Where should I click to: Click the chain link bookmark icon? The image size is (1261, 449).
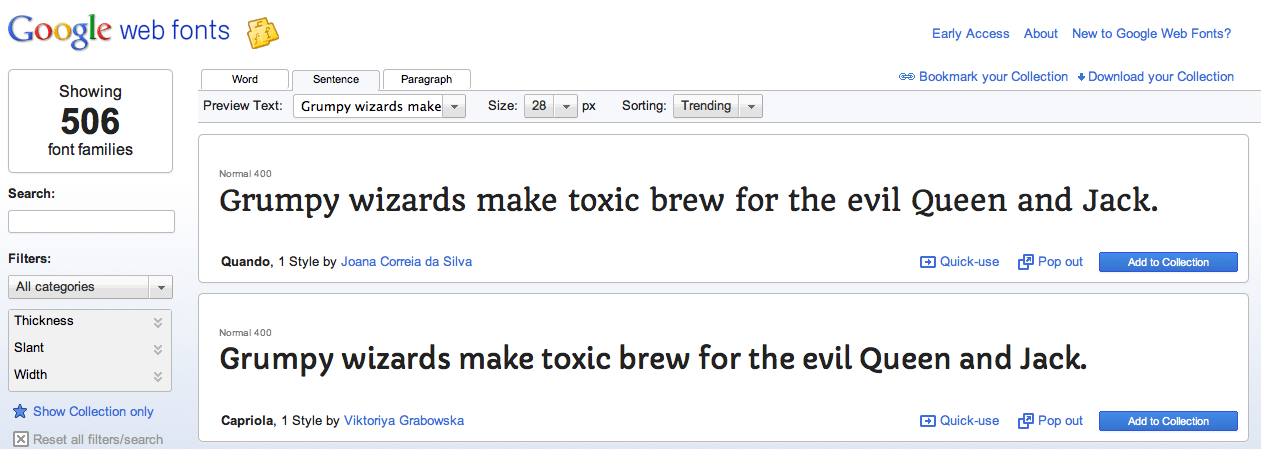(907, 77)
